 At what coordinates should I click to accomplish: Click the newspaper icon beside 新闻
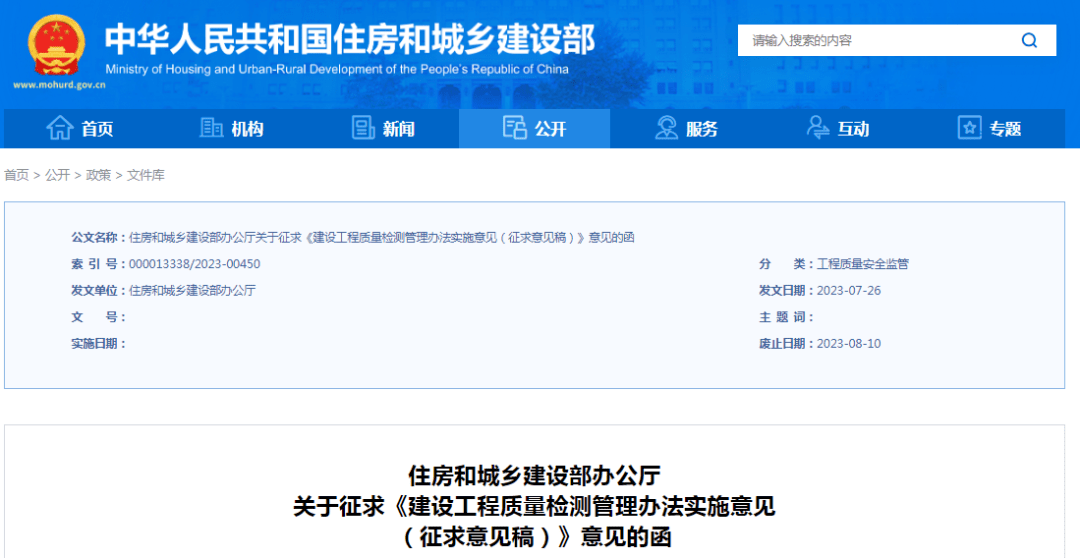click(363, 128)
